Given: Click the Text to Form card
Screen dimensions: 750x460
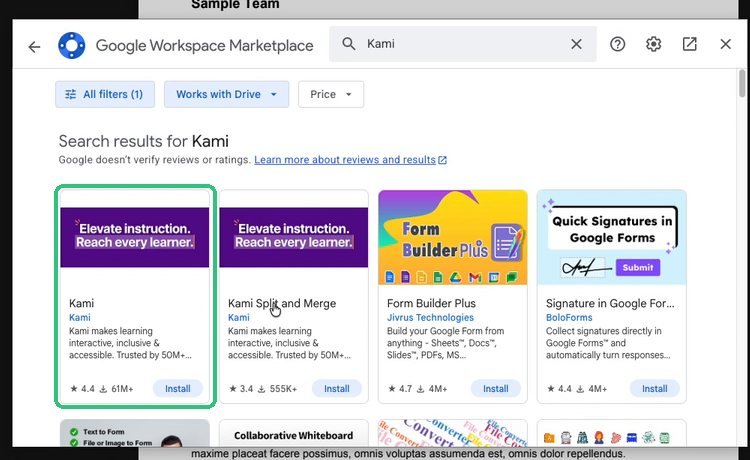Looking at the screenshot, I should [x=135, y=433].
